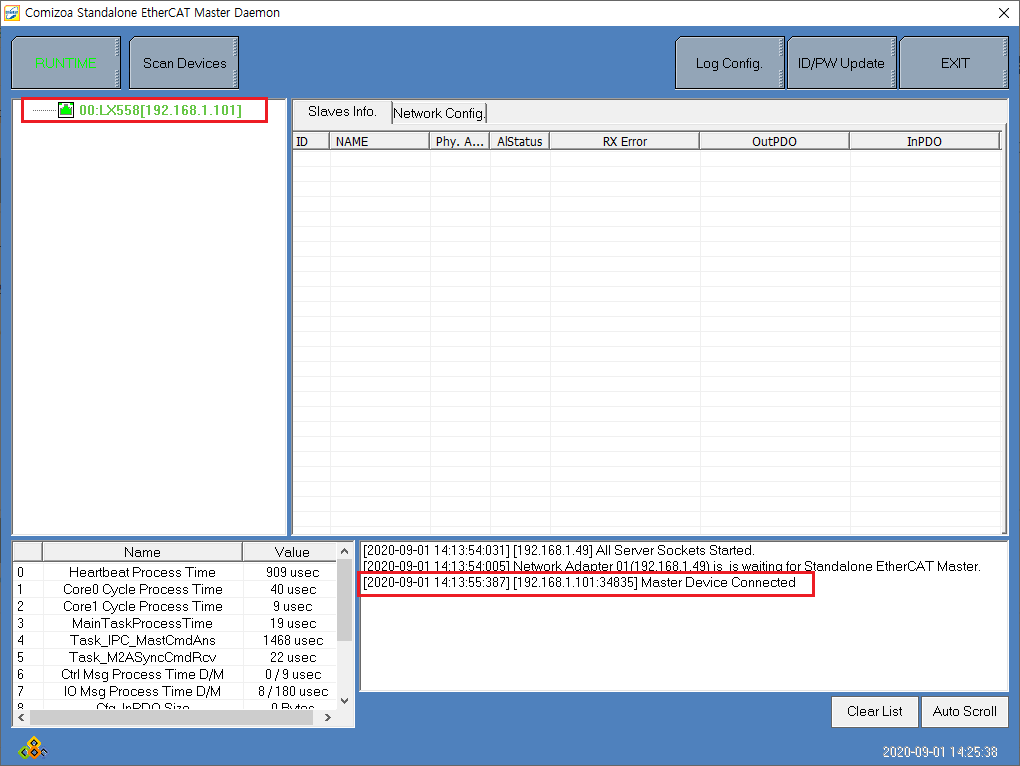Select the Heartbeat Process Time row
Viewport: 1020px width, 766px height.
pyautogui.click(x=142, y=573)
